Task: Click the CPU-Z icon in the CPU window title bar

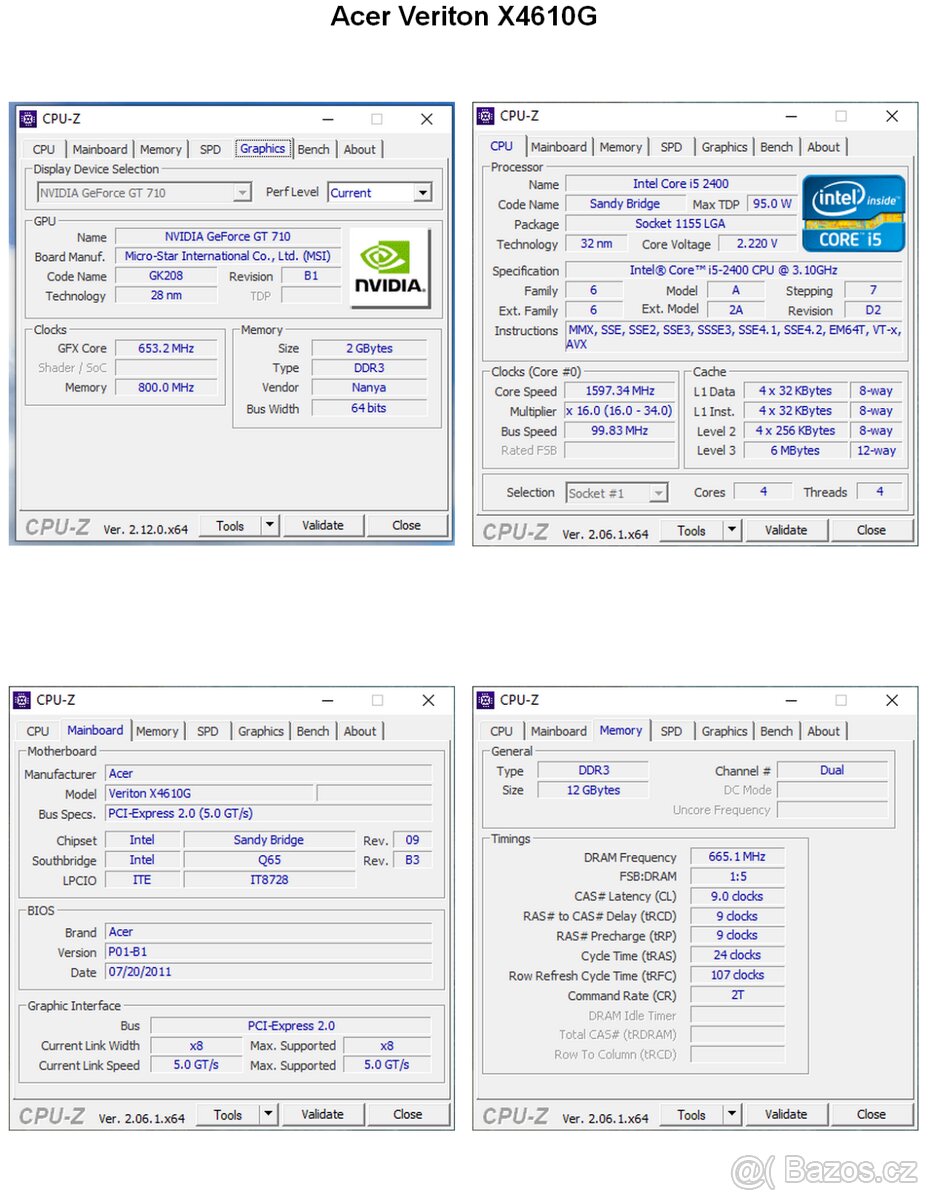Action: point(485,115)
